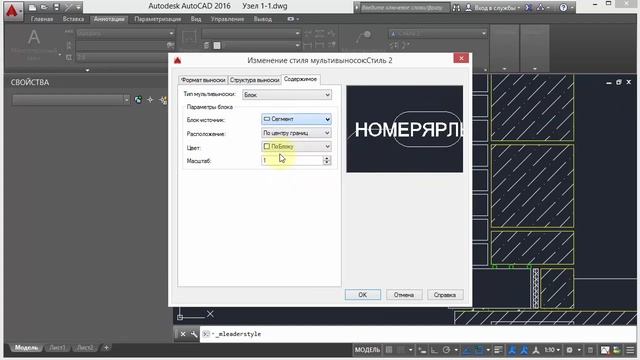Open status bar customization hamburger menu
The width and height of the screenshot is (640, 360).
click(x=631, y=350)
